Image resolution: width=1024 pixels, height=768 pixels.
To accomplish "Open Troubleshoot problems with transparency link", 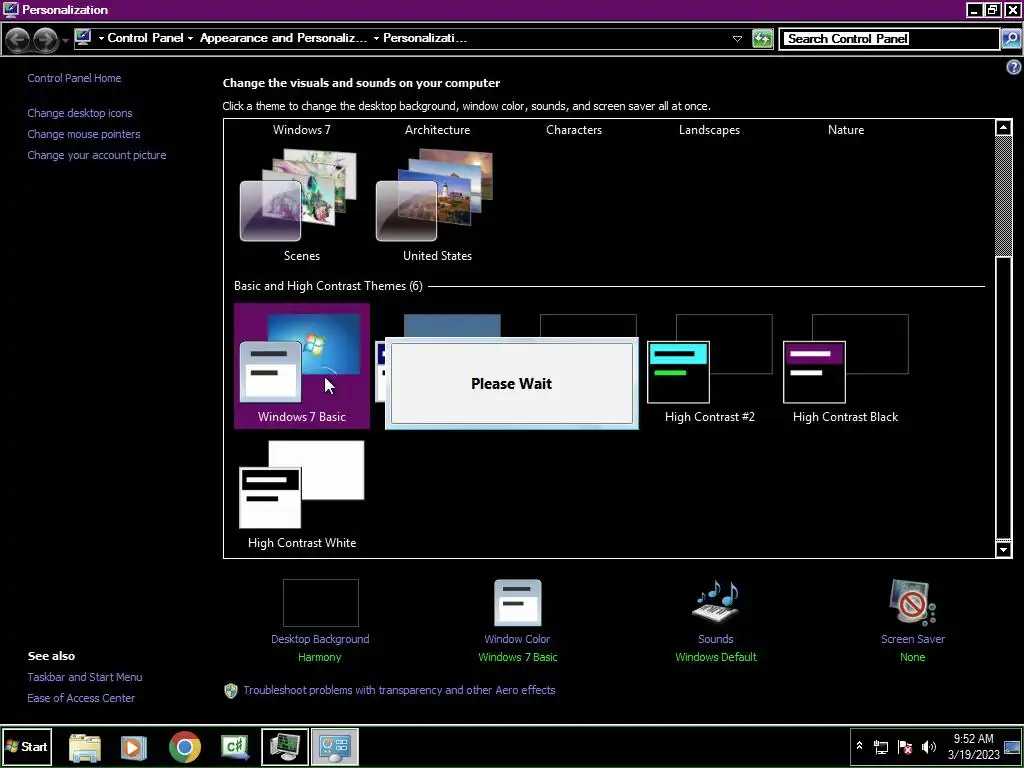I will coord(399,690).
